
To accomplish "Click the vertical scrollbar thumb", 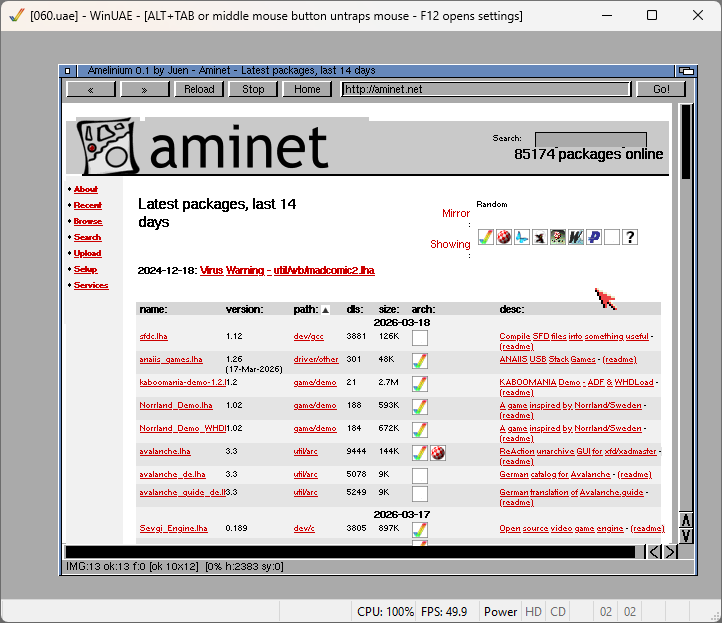I will coord(686,142).
